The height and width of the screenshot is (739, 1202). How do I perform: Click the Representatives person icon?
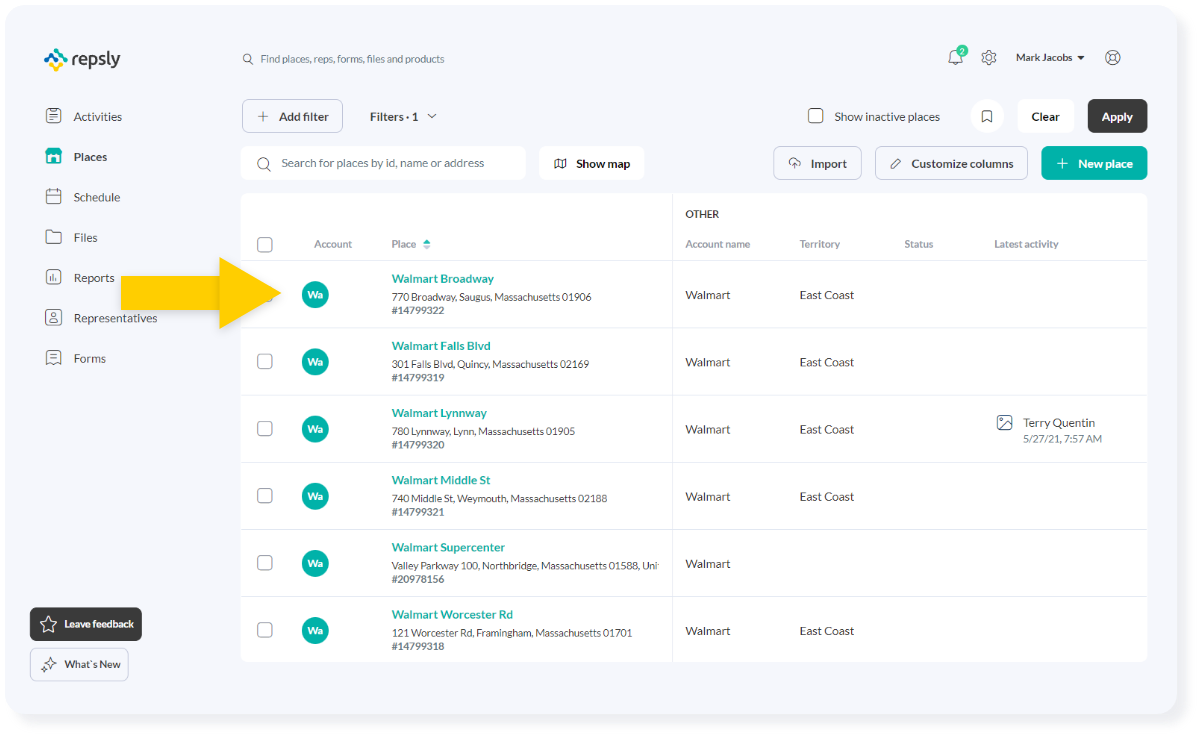(x=54, y=318)
